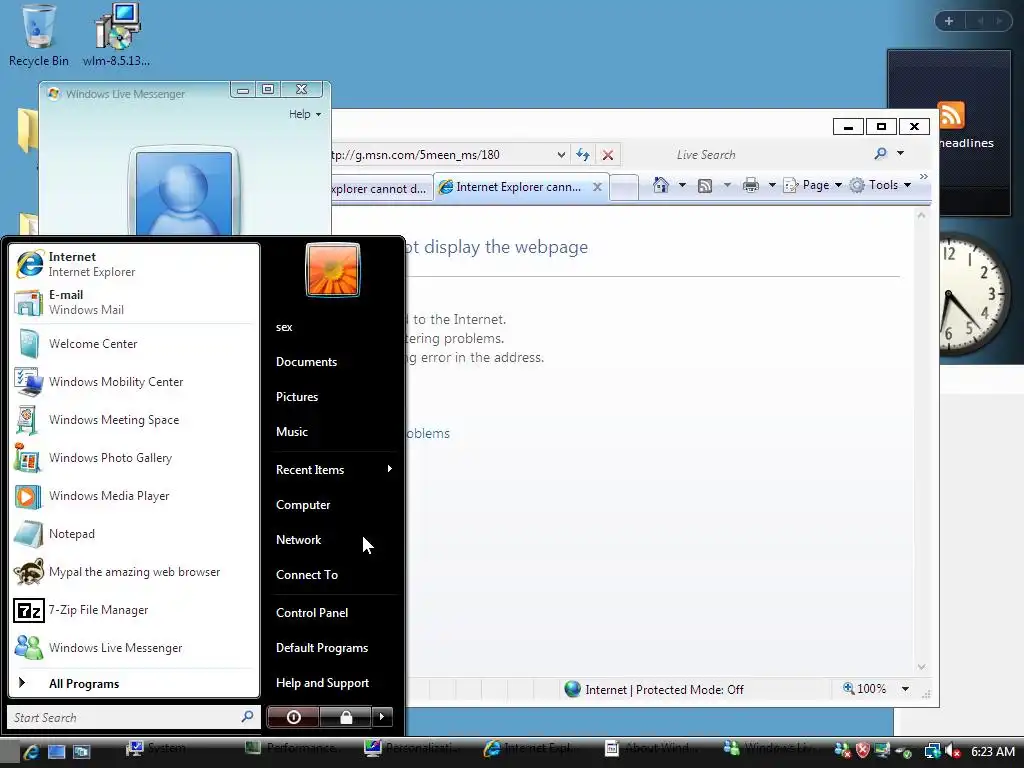The image size is (1024, 768).
Task: Open Windows Mail E-mail entry
Action: pyautogui.click(x=134, y=302)
